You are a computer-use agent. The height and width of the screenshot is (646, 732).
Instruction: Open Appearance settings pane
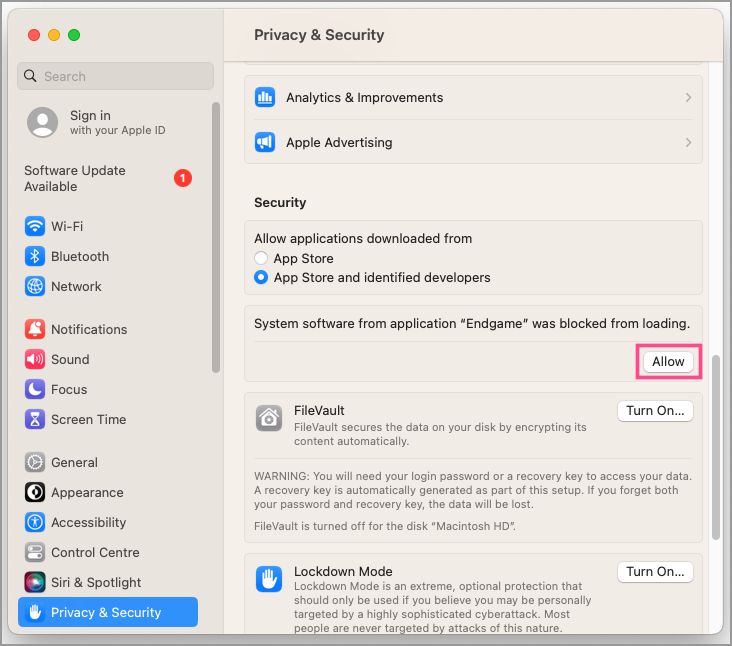87,492
